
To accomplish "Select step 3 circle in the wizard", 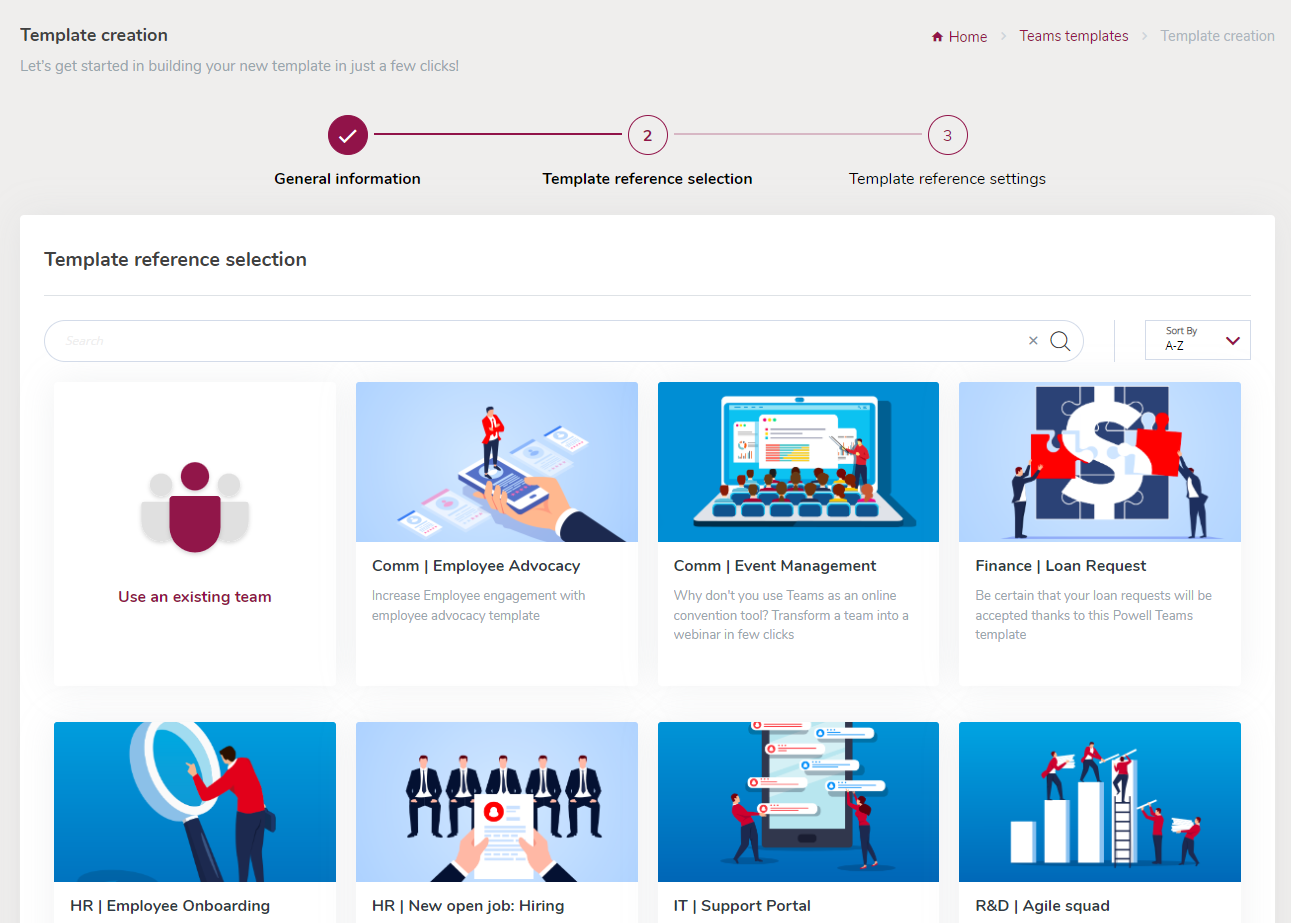I will (948, 135).
